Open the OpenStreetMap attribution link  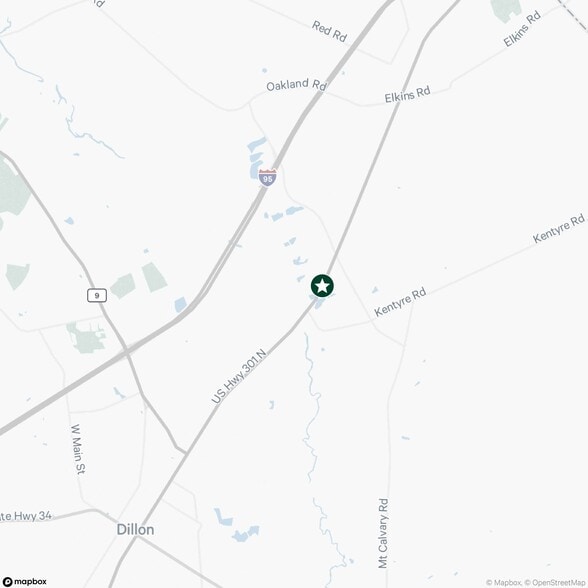click(556, 582)
